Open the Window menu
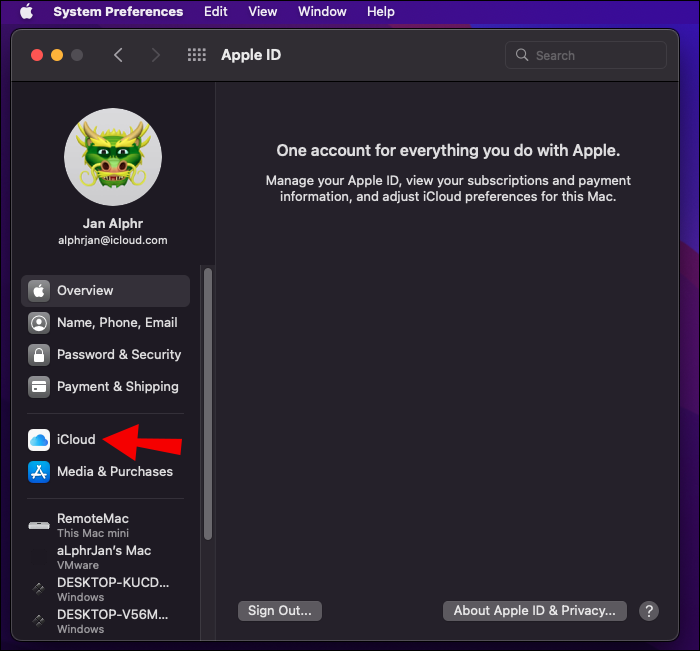The width and height of the screenshot is (700, 651). click(322, 12)
